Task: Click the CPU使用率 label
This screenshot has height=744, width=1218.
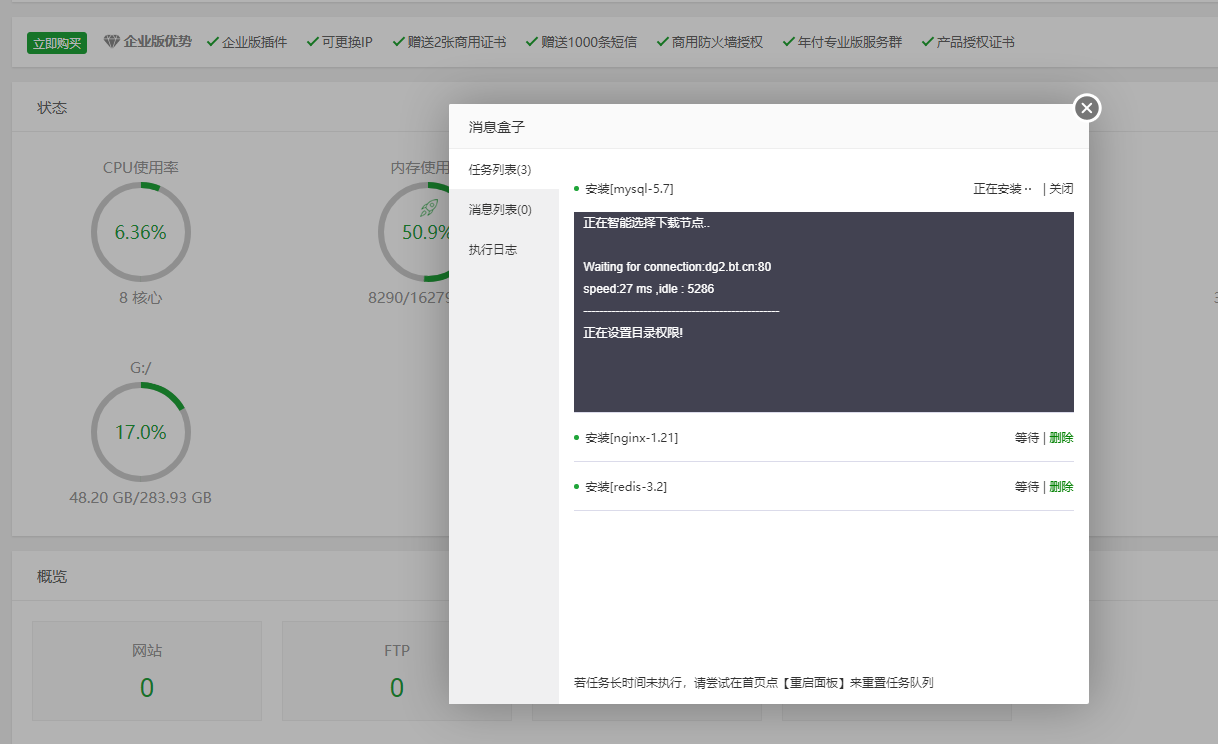Action: [141, 167]
